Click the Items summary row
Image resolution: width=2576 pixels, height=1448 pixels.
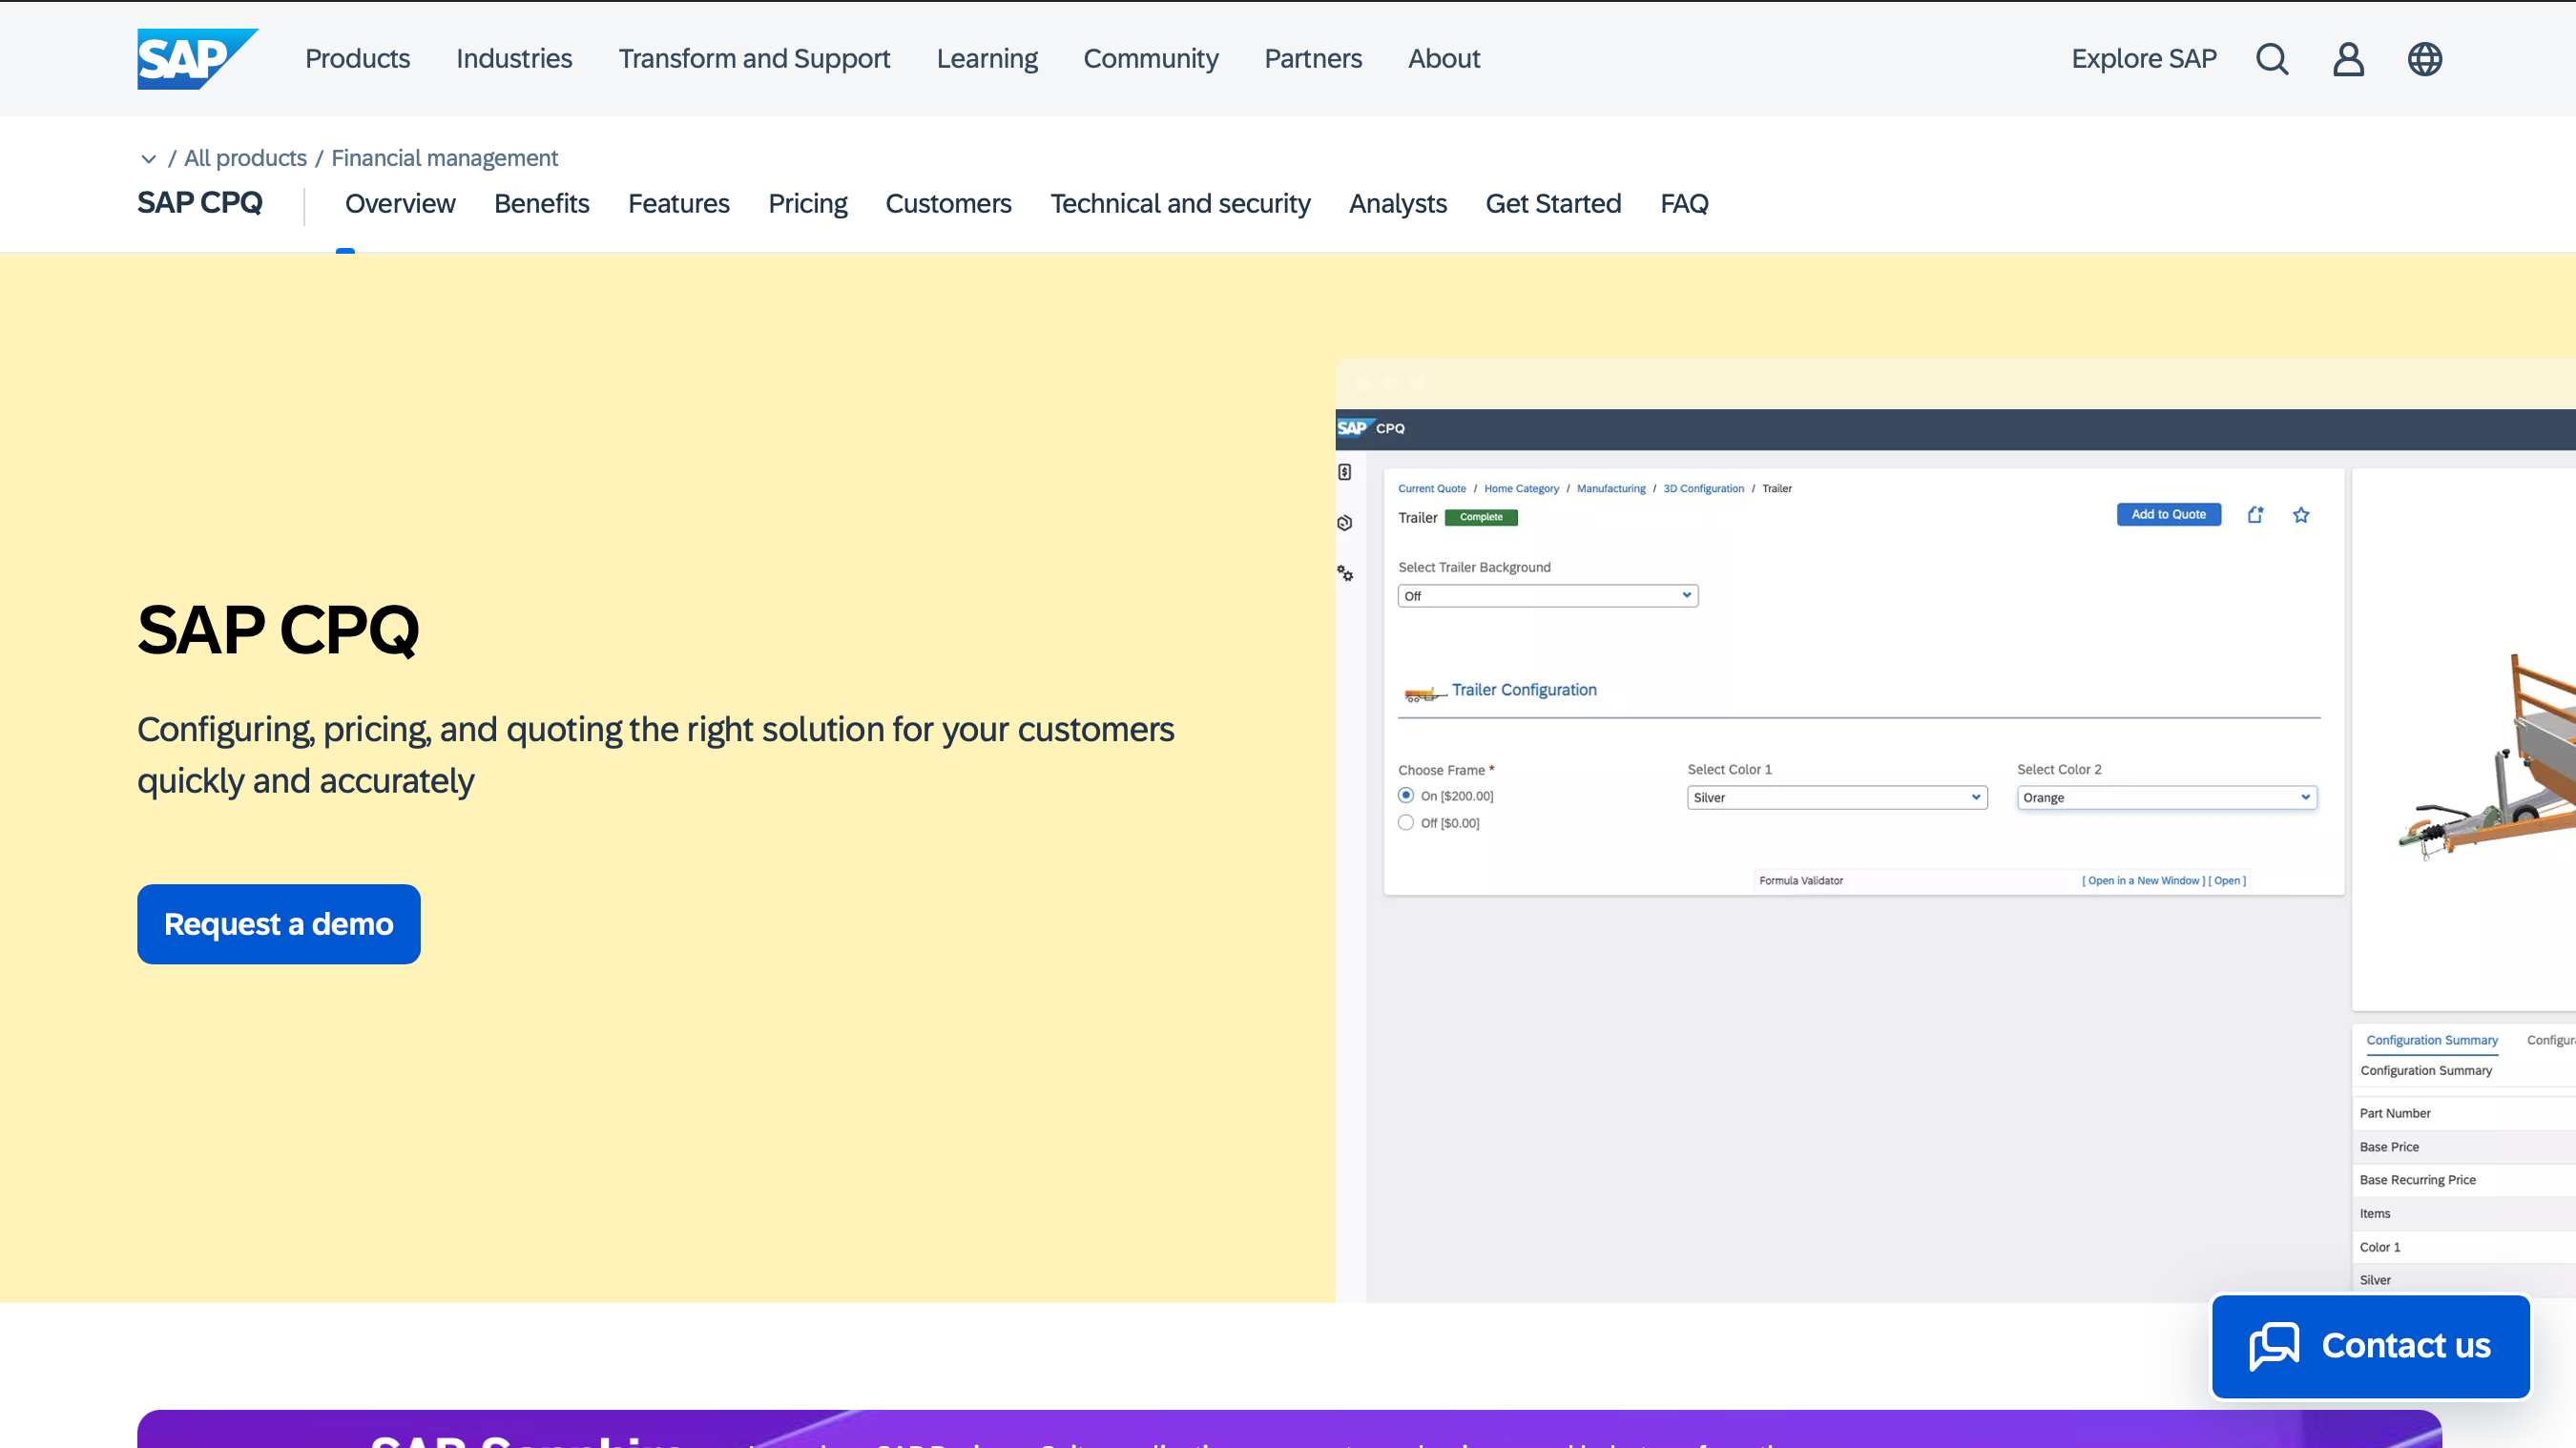click(x=2464, y=1214)
